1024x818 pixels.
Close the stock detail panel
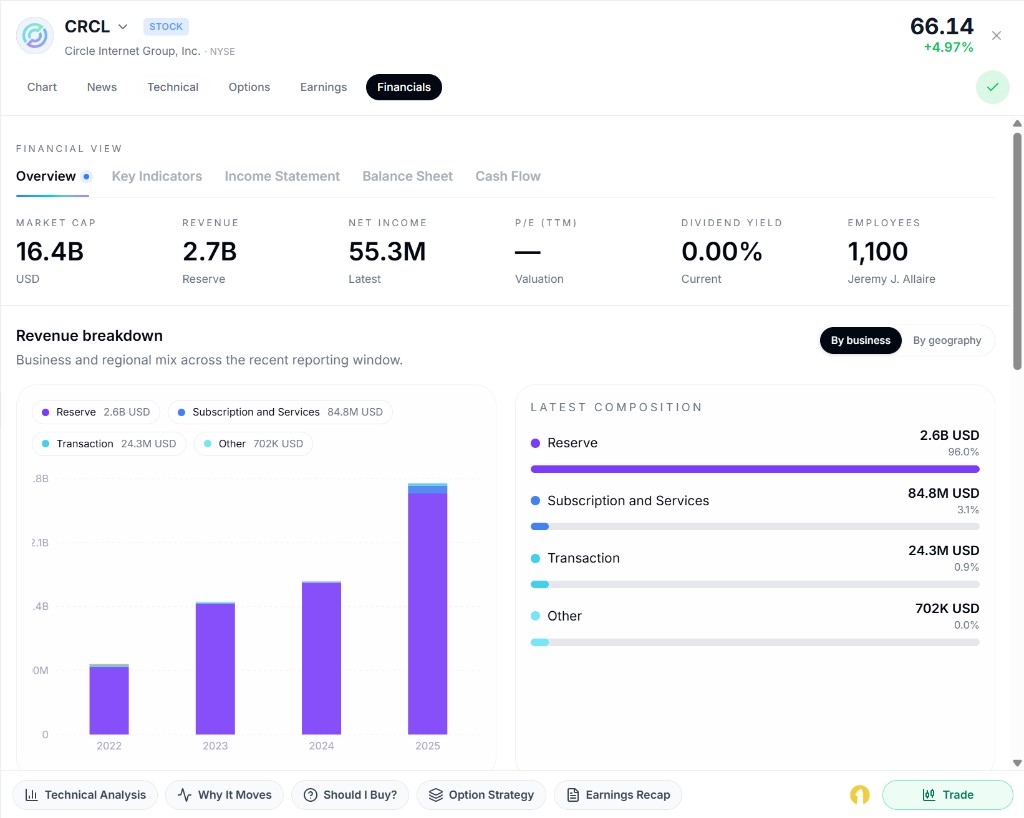[x=996, y=35]
